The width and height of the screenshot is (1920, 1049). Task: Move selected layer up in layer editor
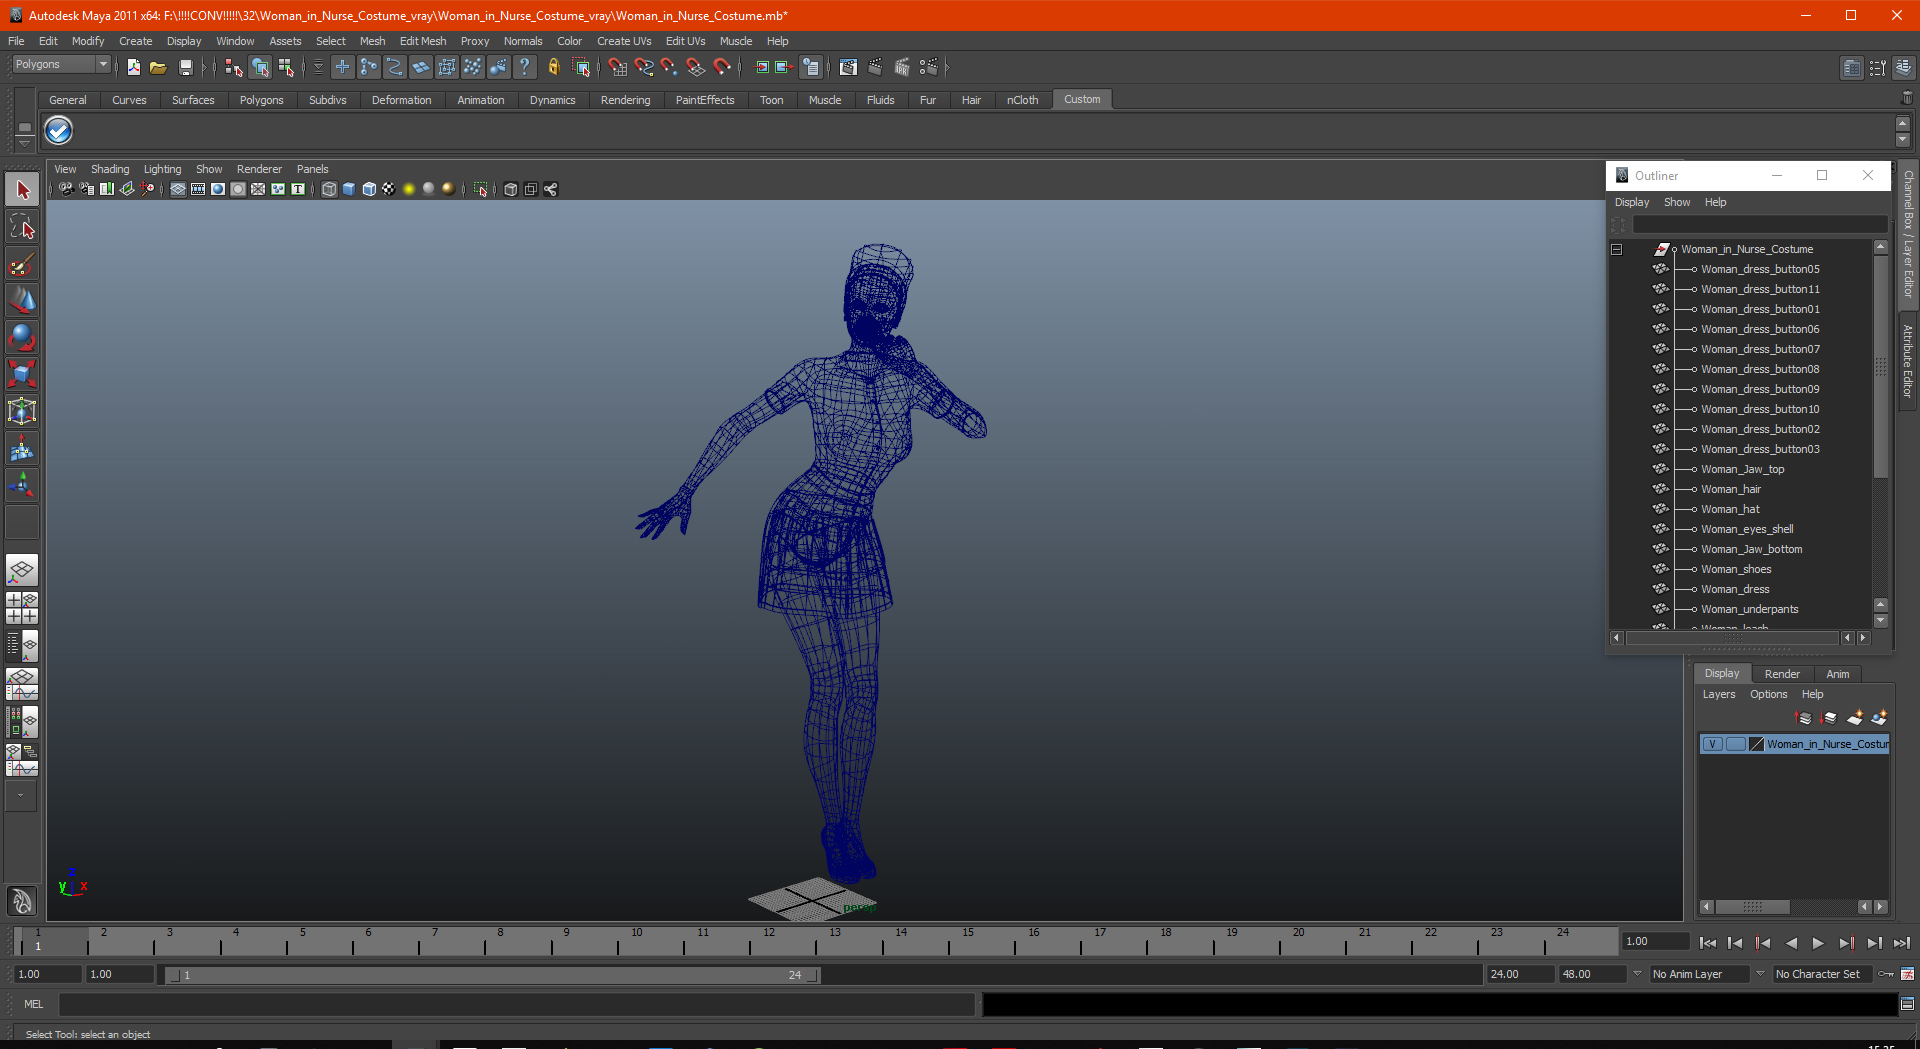pos(1804,718)
